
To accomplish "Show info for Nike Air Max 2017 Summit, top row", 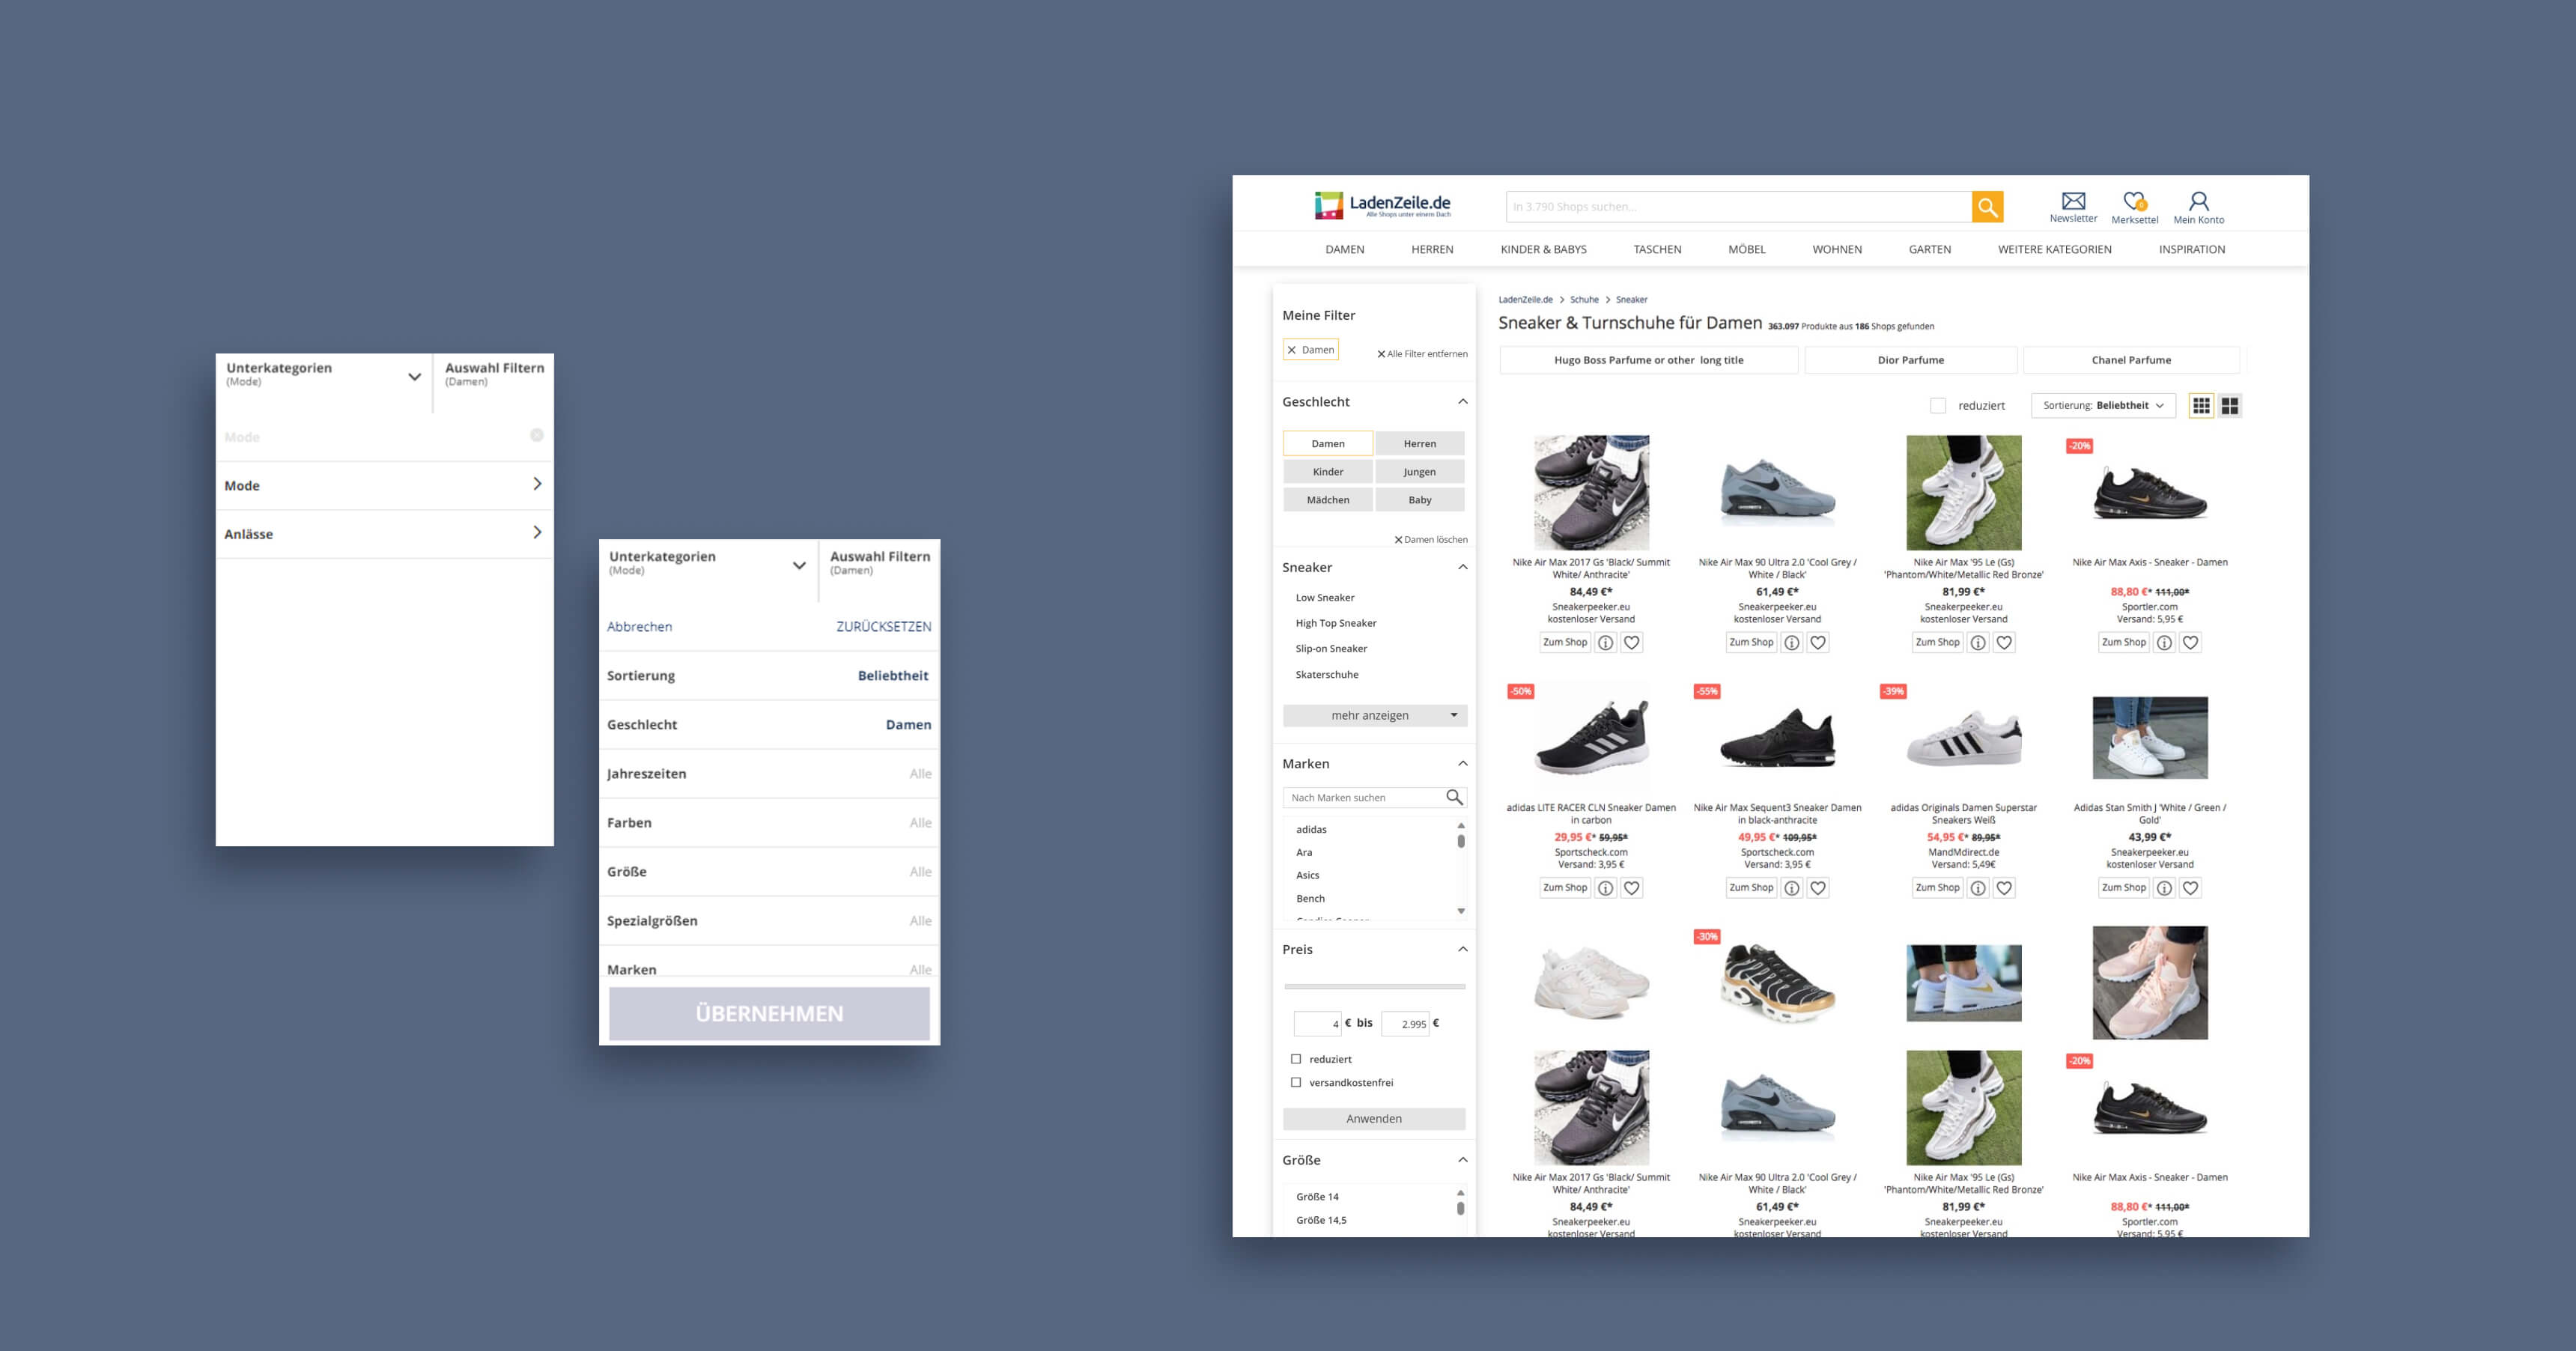I will tap(1605, 643).
